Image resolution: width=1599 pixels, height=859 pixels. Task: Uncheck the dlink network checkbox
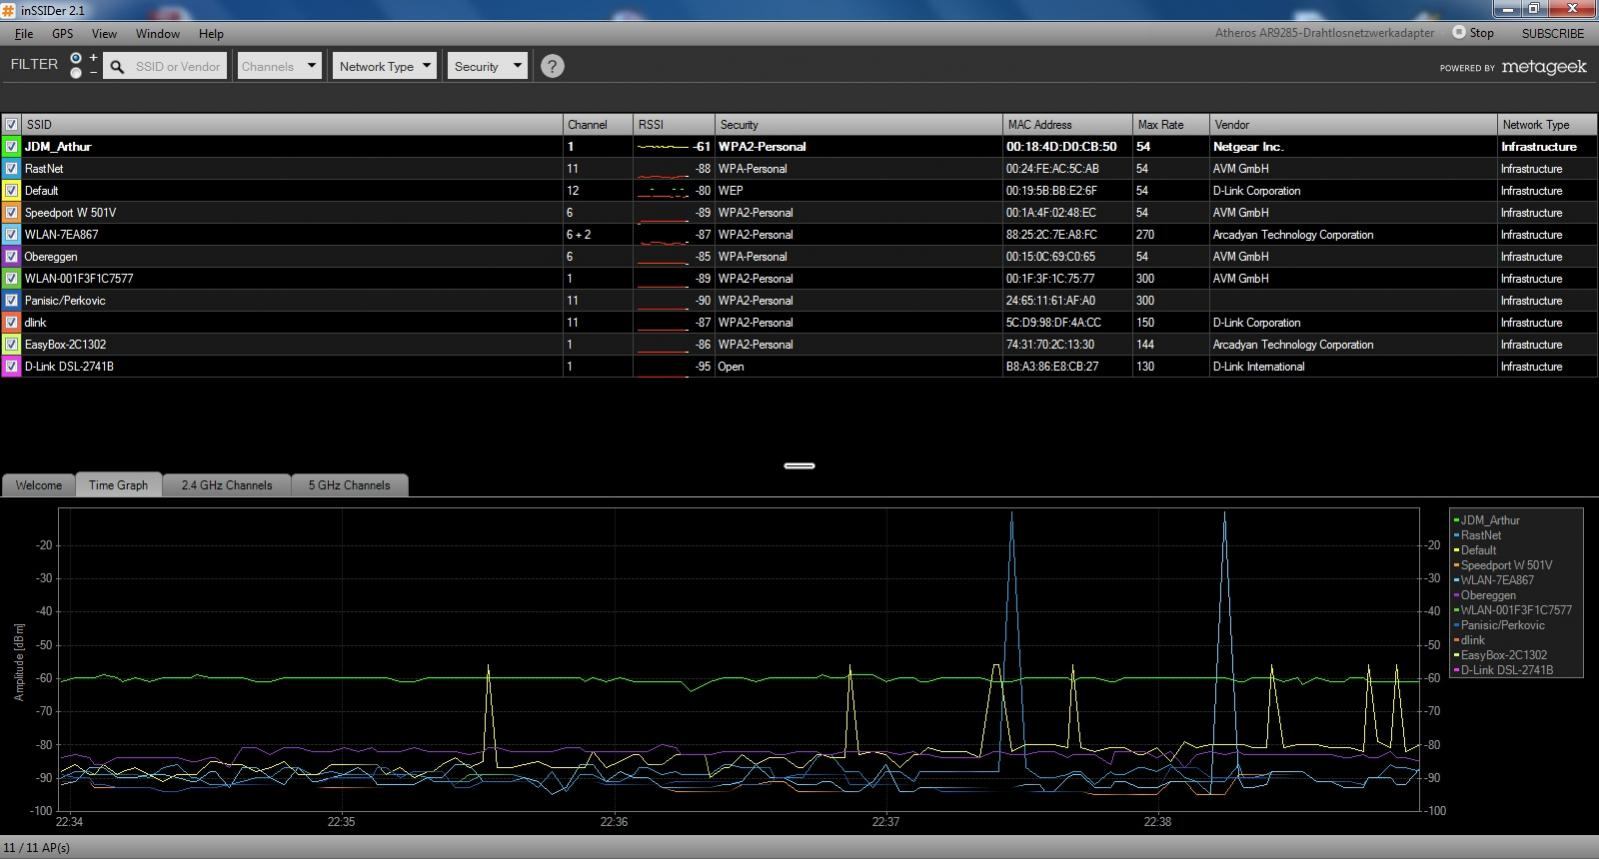tap(11, 322)
